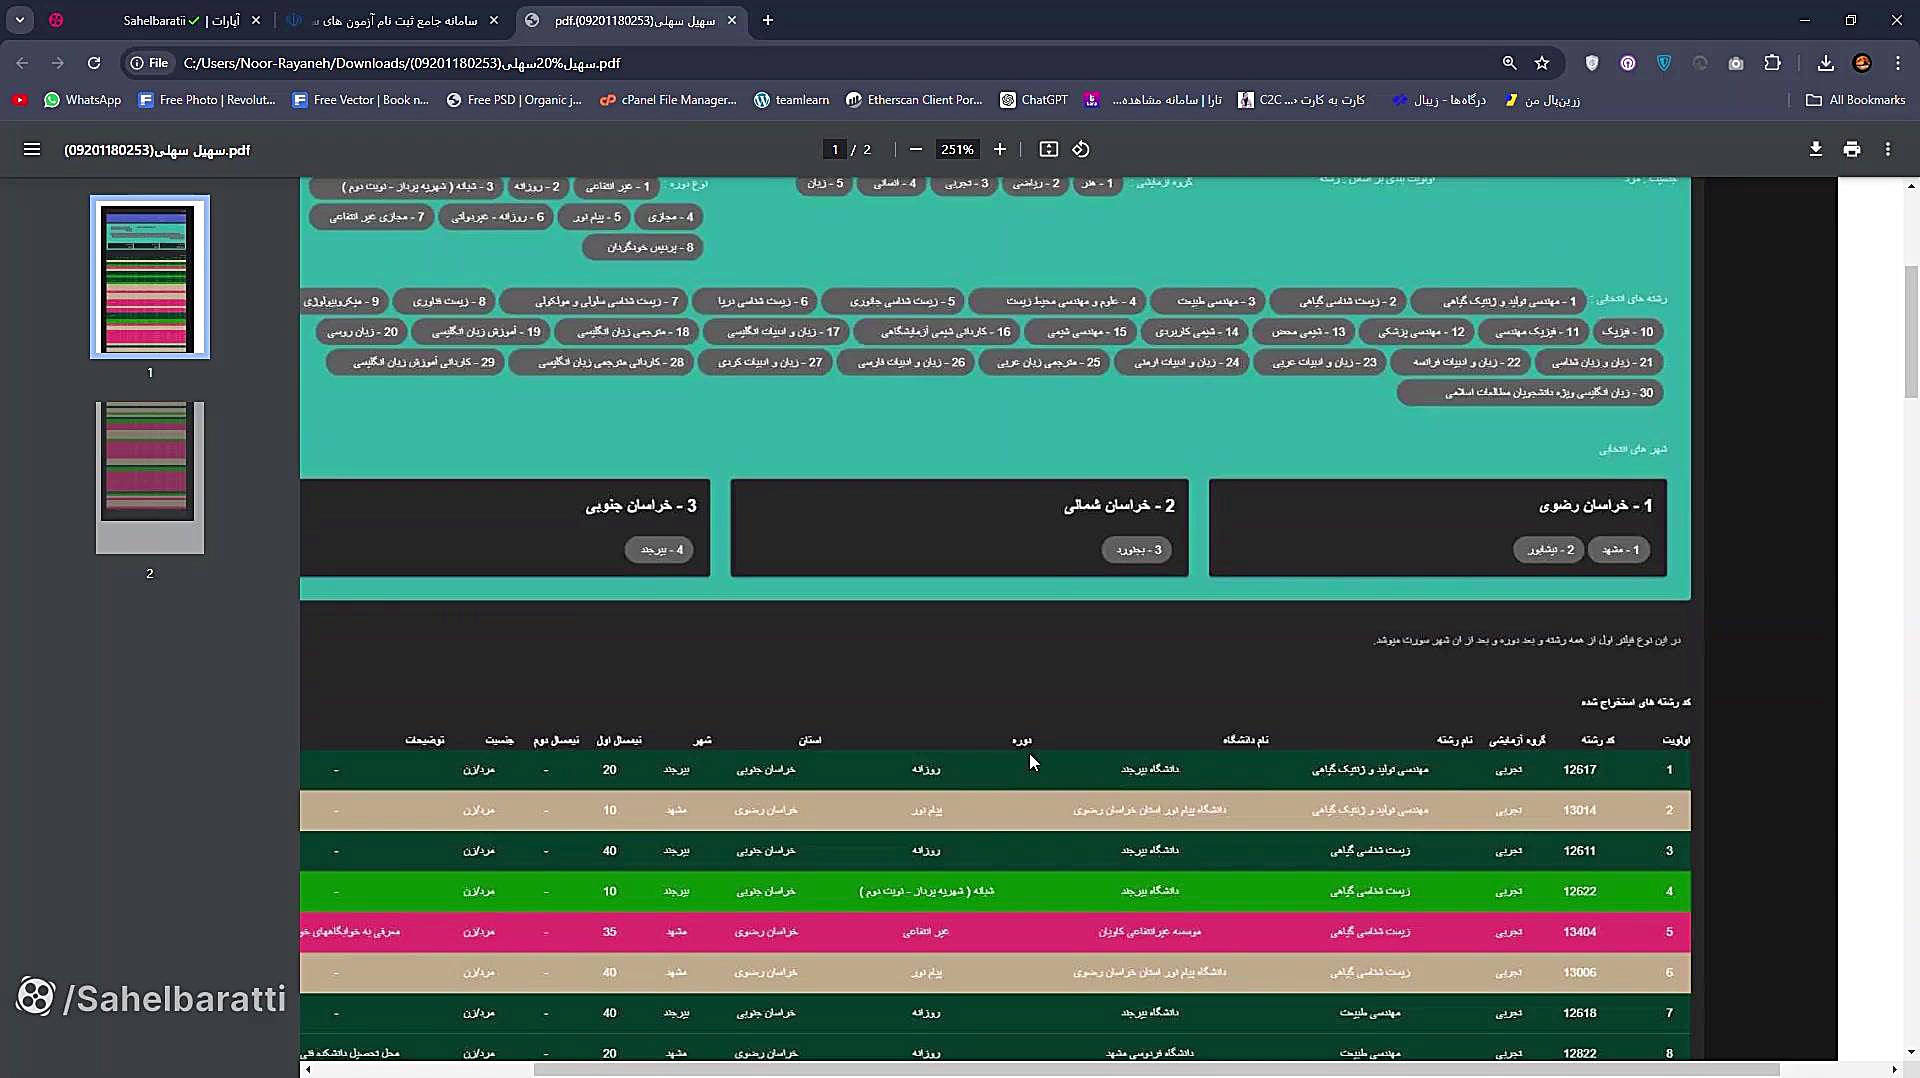The image size is (1920, 1078).
Task: Rotate the PDF counterclockwise
Action: (1081, 149)
